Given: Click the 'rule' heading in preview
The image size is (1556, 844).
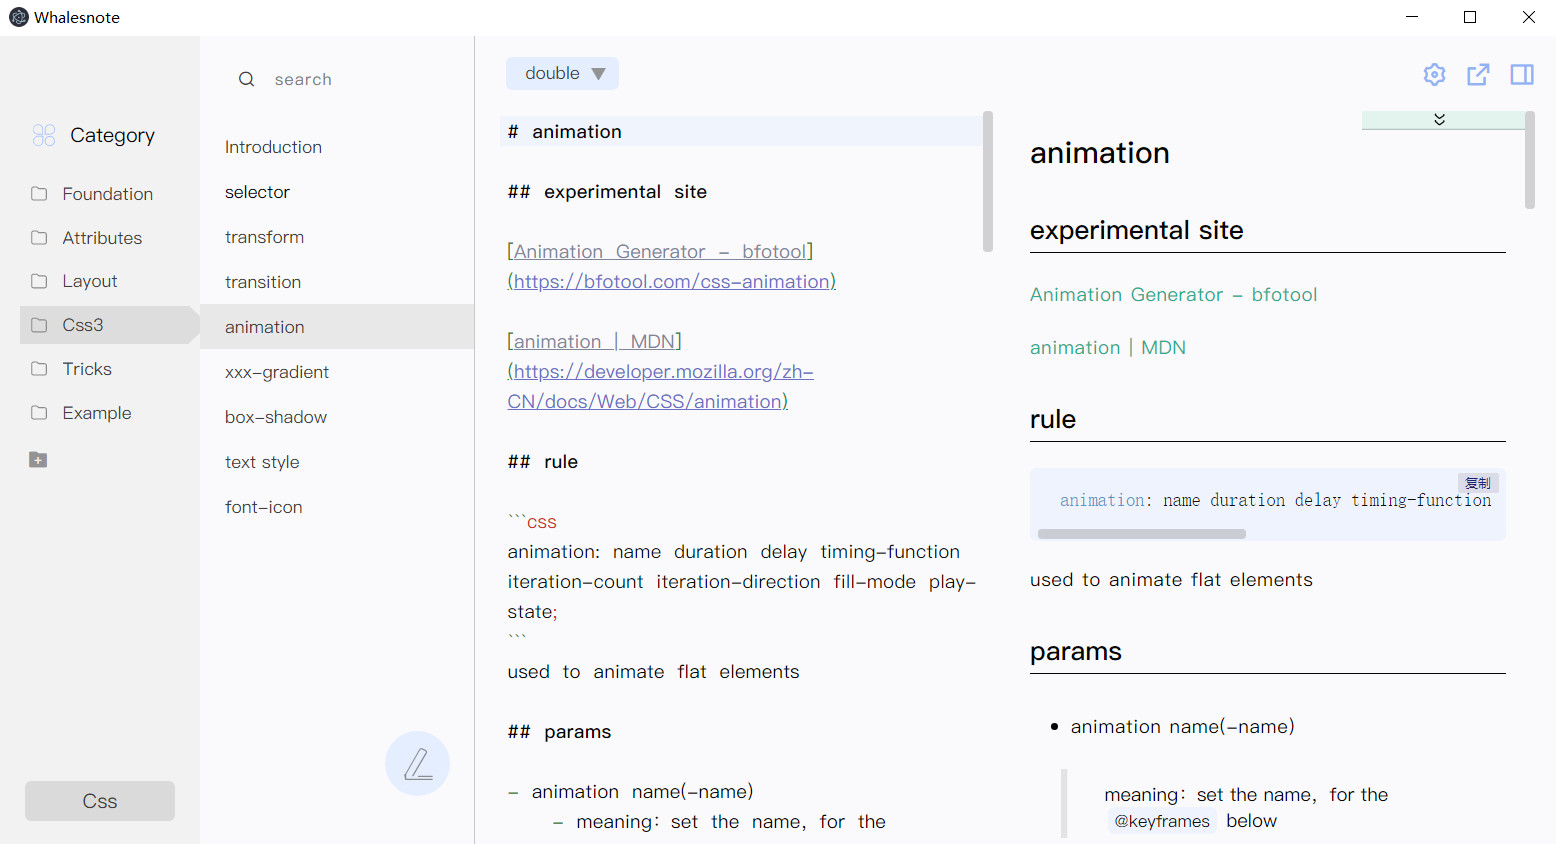Looking at the screenshot, I should 1053,419.
